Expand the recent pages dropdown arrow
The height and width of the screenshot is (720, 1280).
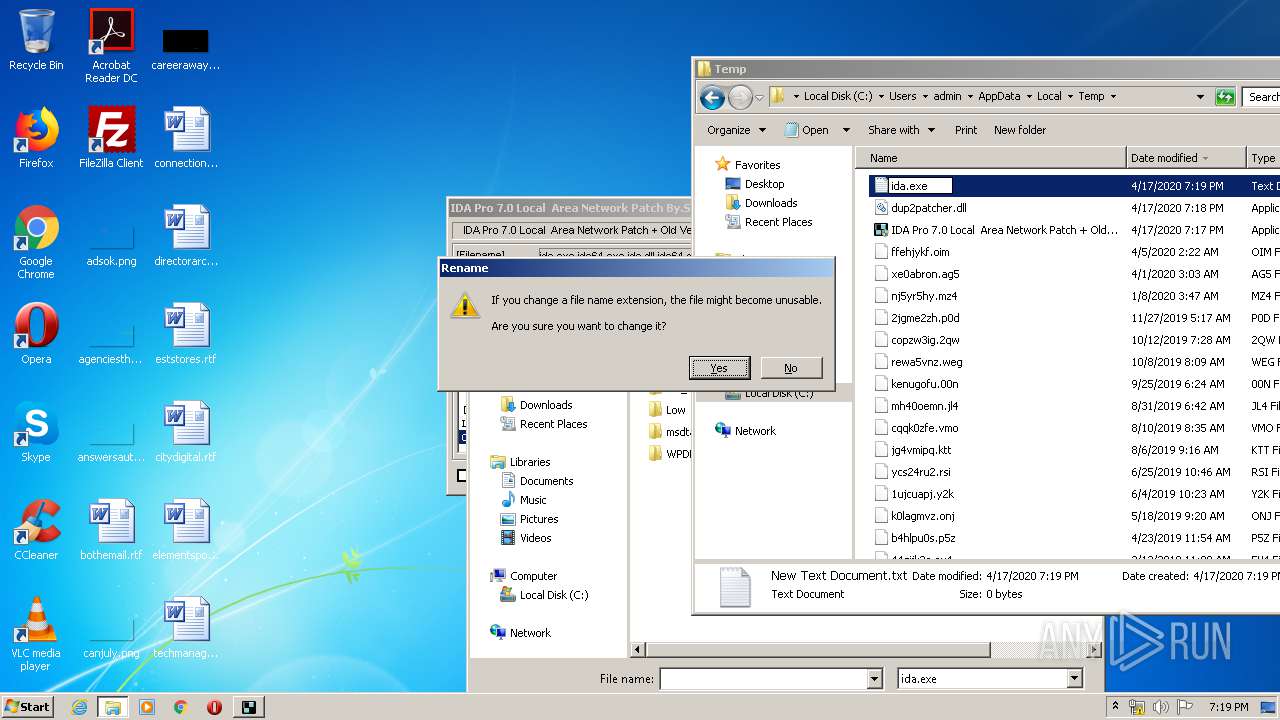(x=760, y=97)
